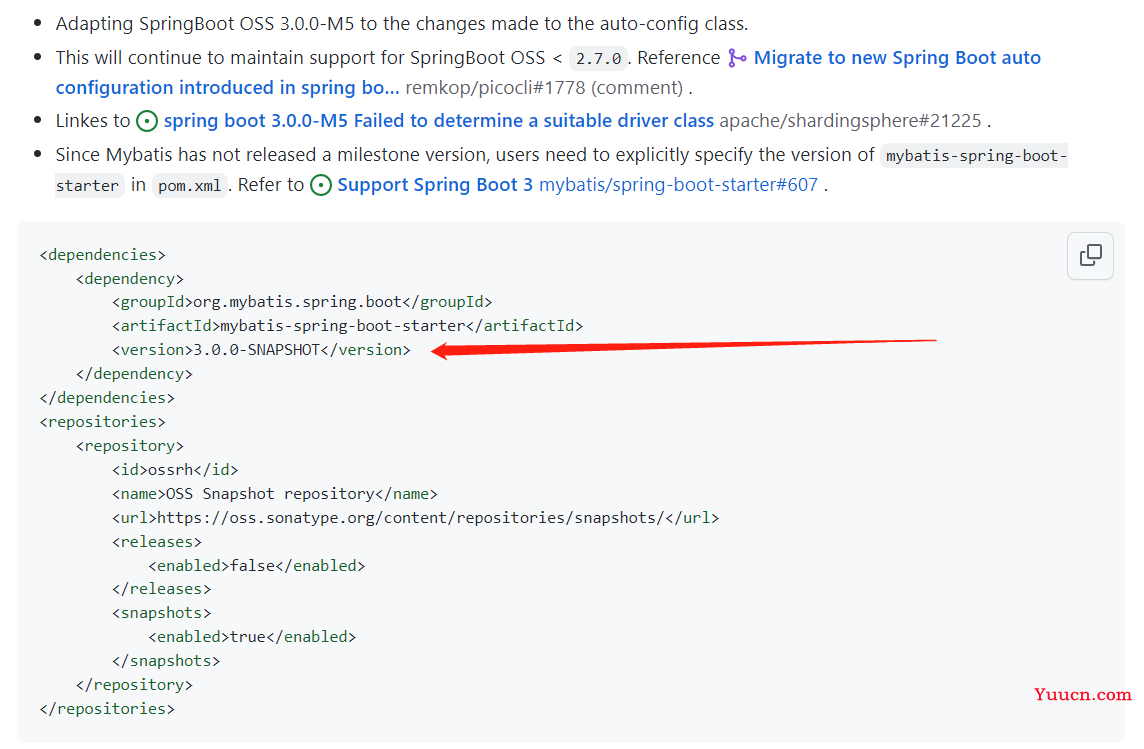Select artifactId 'mybatis-spring-boot-starter' line

(x=347, y=325)
